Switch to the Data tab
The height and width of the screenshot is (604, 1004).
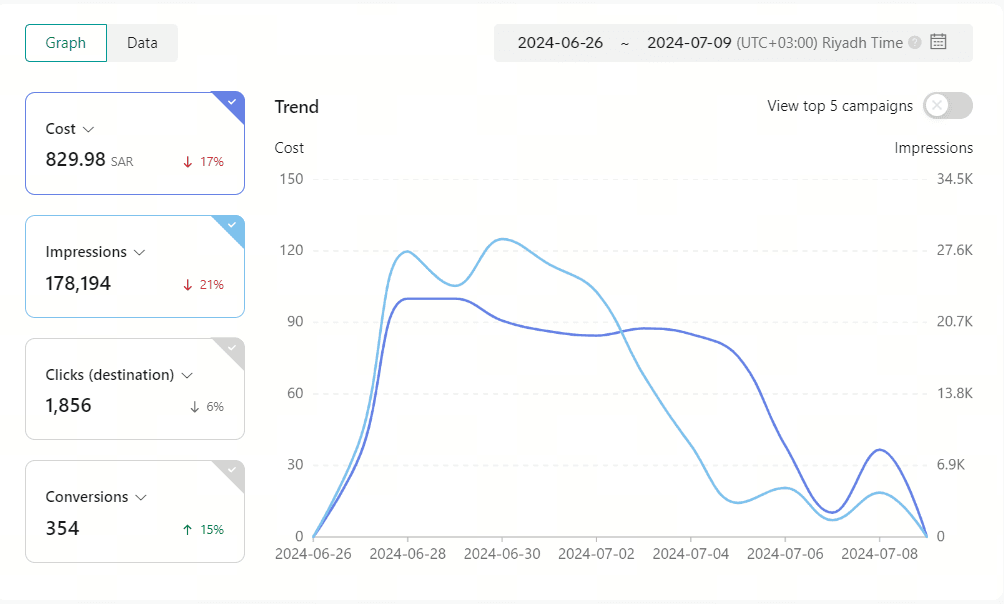click(142, 43)
